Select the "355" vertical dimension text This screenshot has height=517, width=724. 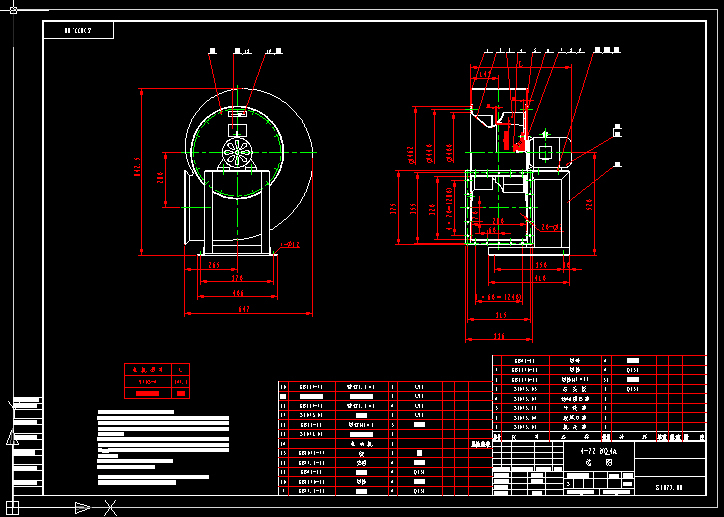pyautogui.click(x=413, y=209)
